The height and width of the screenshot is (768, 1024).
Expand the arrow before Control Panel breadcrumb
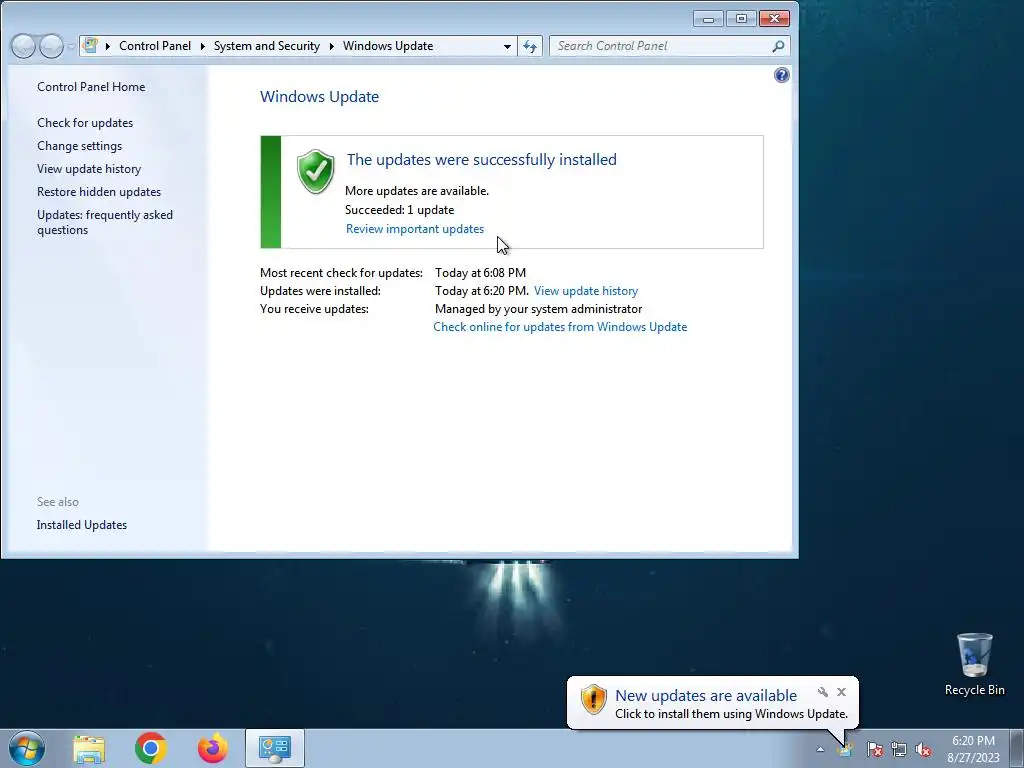pos(108,46)
